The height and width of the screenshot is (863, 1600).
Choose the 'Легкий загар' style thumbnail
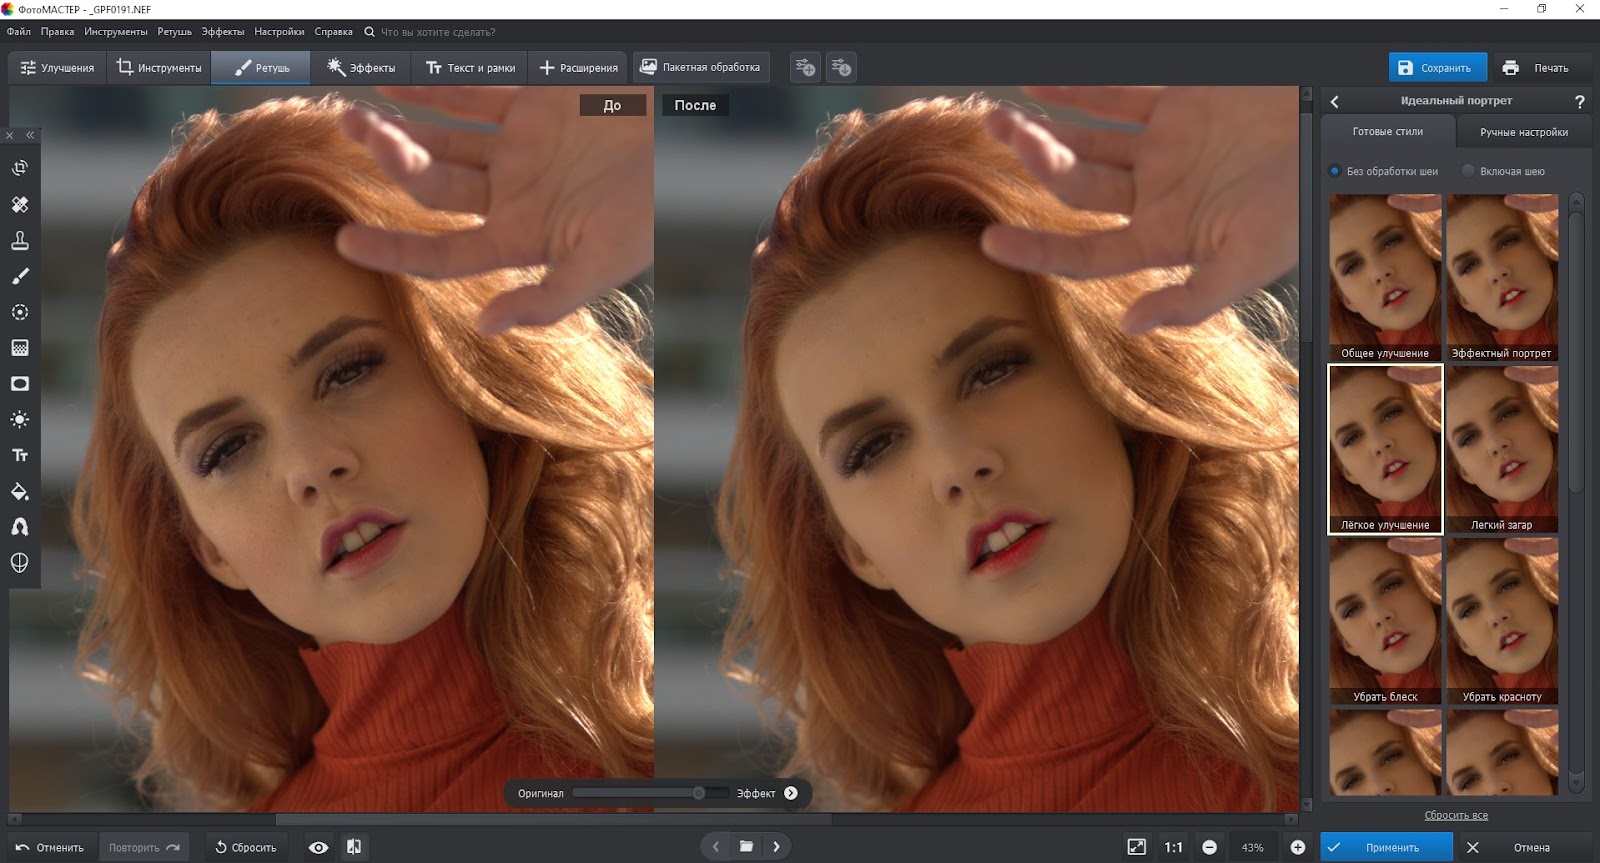(x=1501, y=448)
